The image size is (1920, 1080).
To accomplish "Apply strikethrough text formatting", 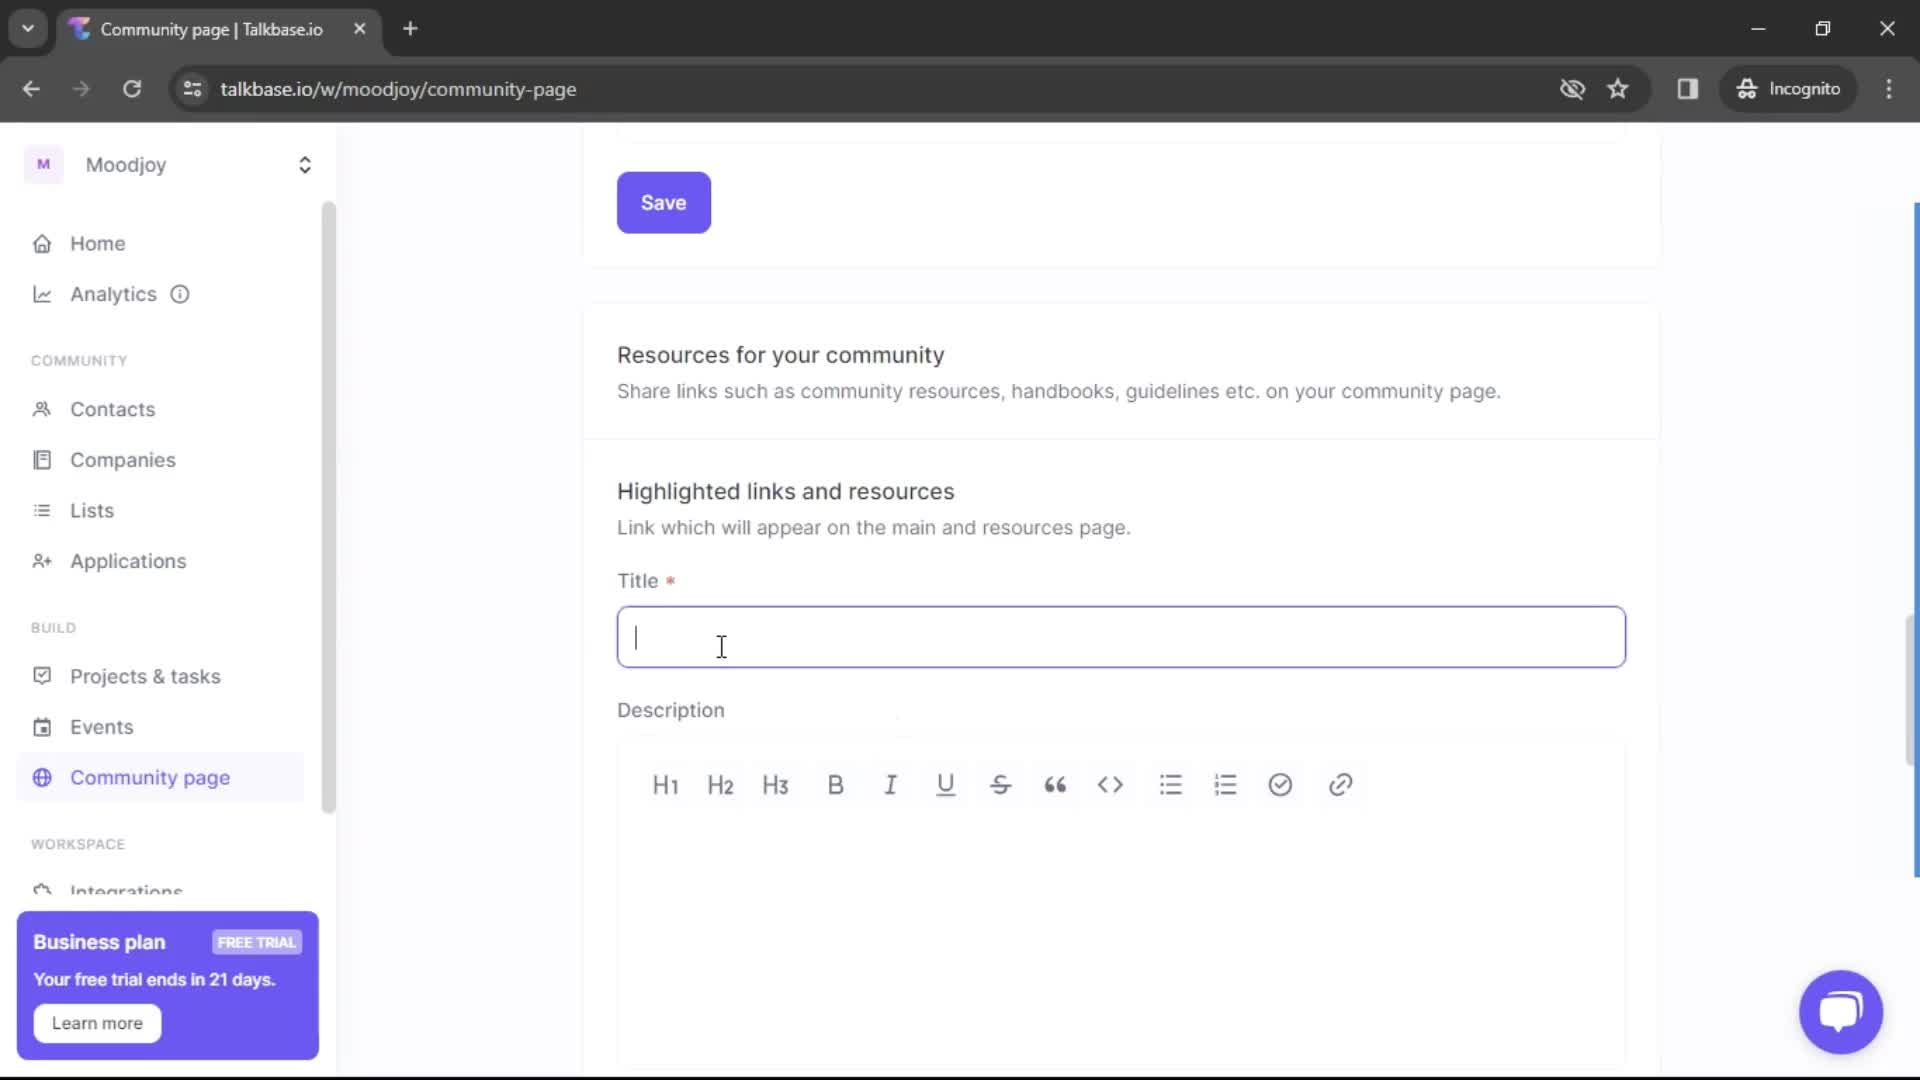I will pyautogui.click(x=1002, y=786).
